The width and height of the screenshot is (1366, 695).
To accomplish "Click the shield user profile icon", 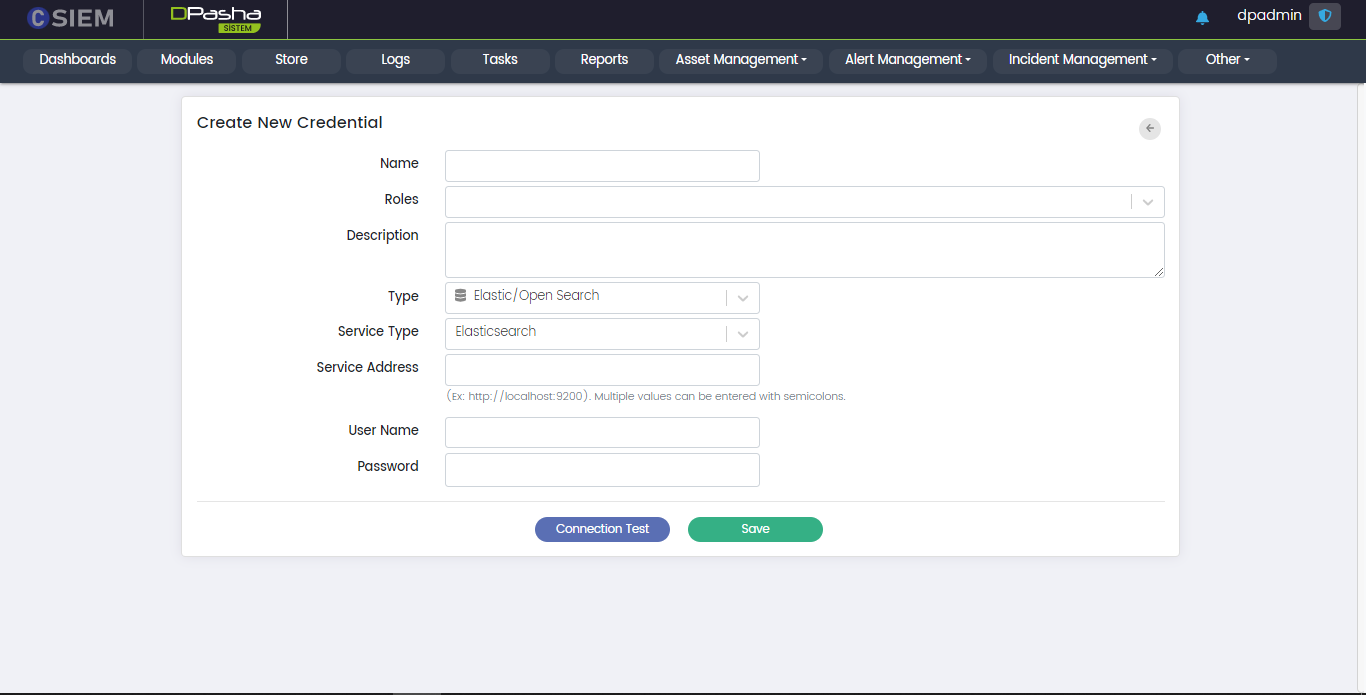I will [1324, 16].
